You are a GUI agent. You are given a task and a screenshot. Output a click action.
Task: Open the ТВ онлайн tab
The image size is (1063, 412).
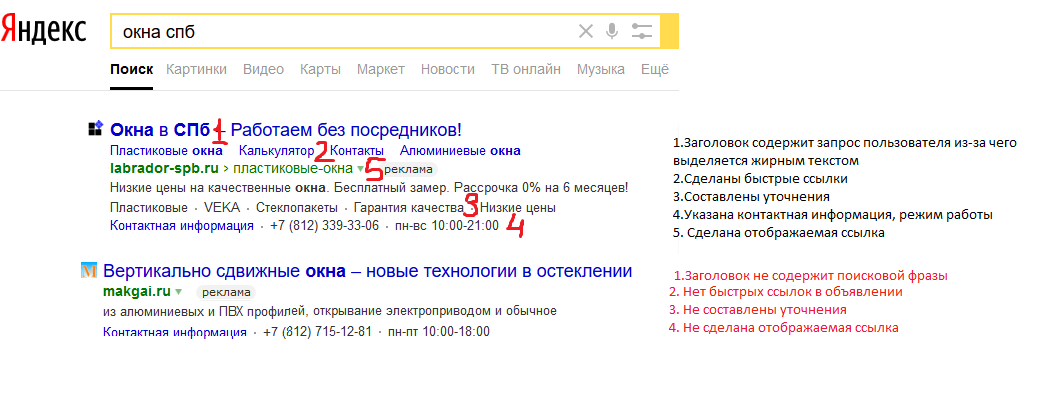pos(526,69)
